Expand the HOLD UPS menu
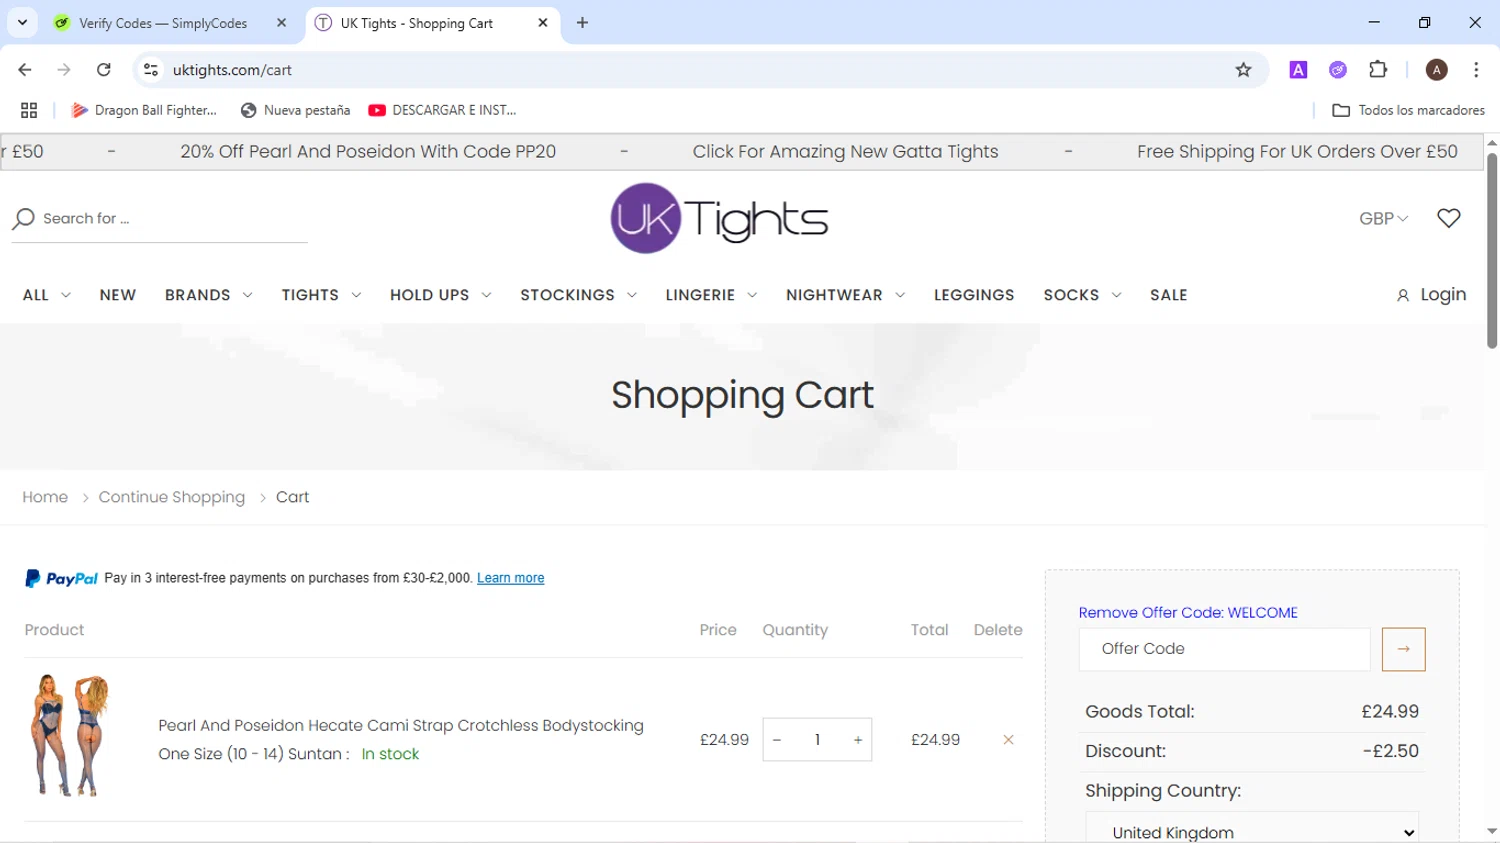The height and width of the screenshot is (843, 1500). (441, 295)
